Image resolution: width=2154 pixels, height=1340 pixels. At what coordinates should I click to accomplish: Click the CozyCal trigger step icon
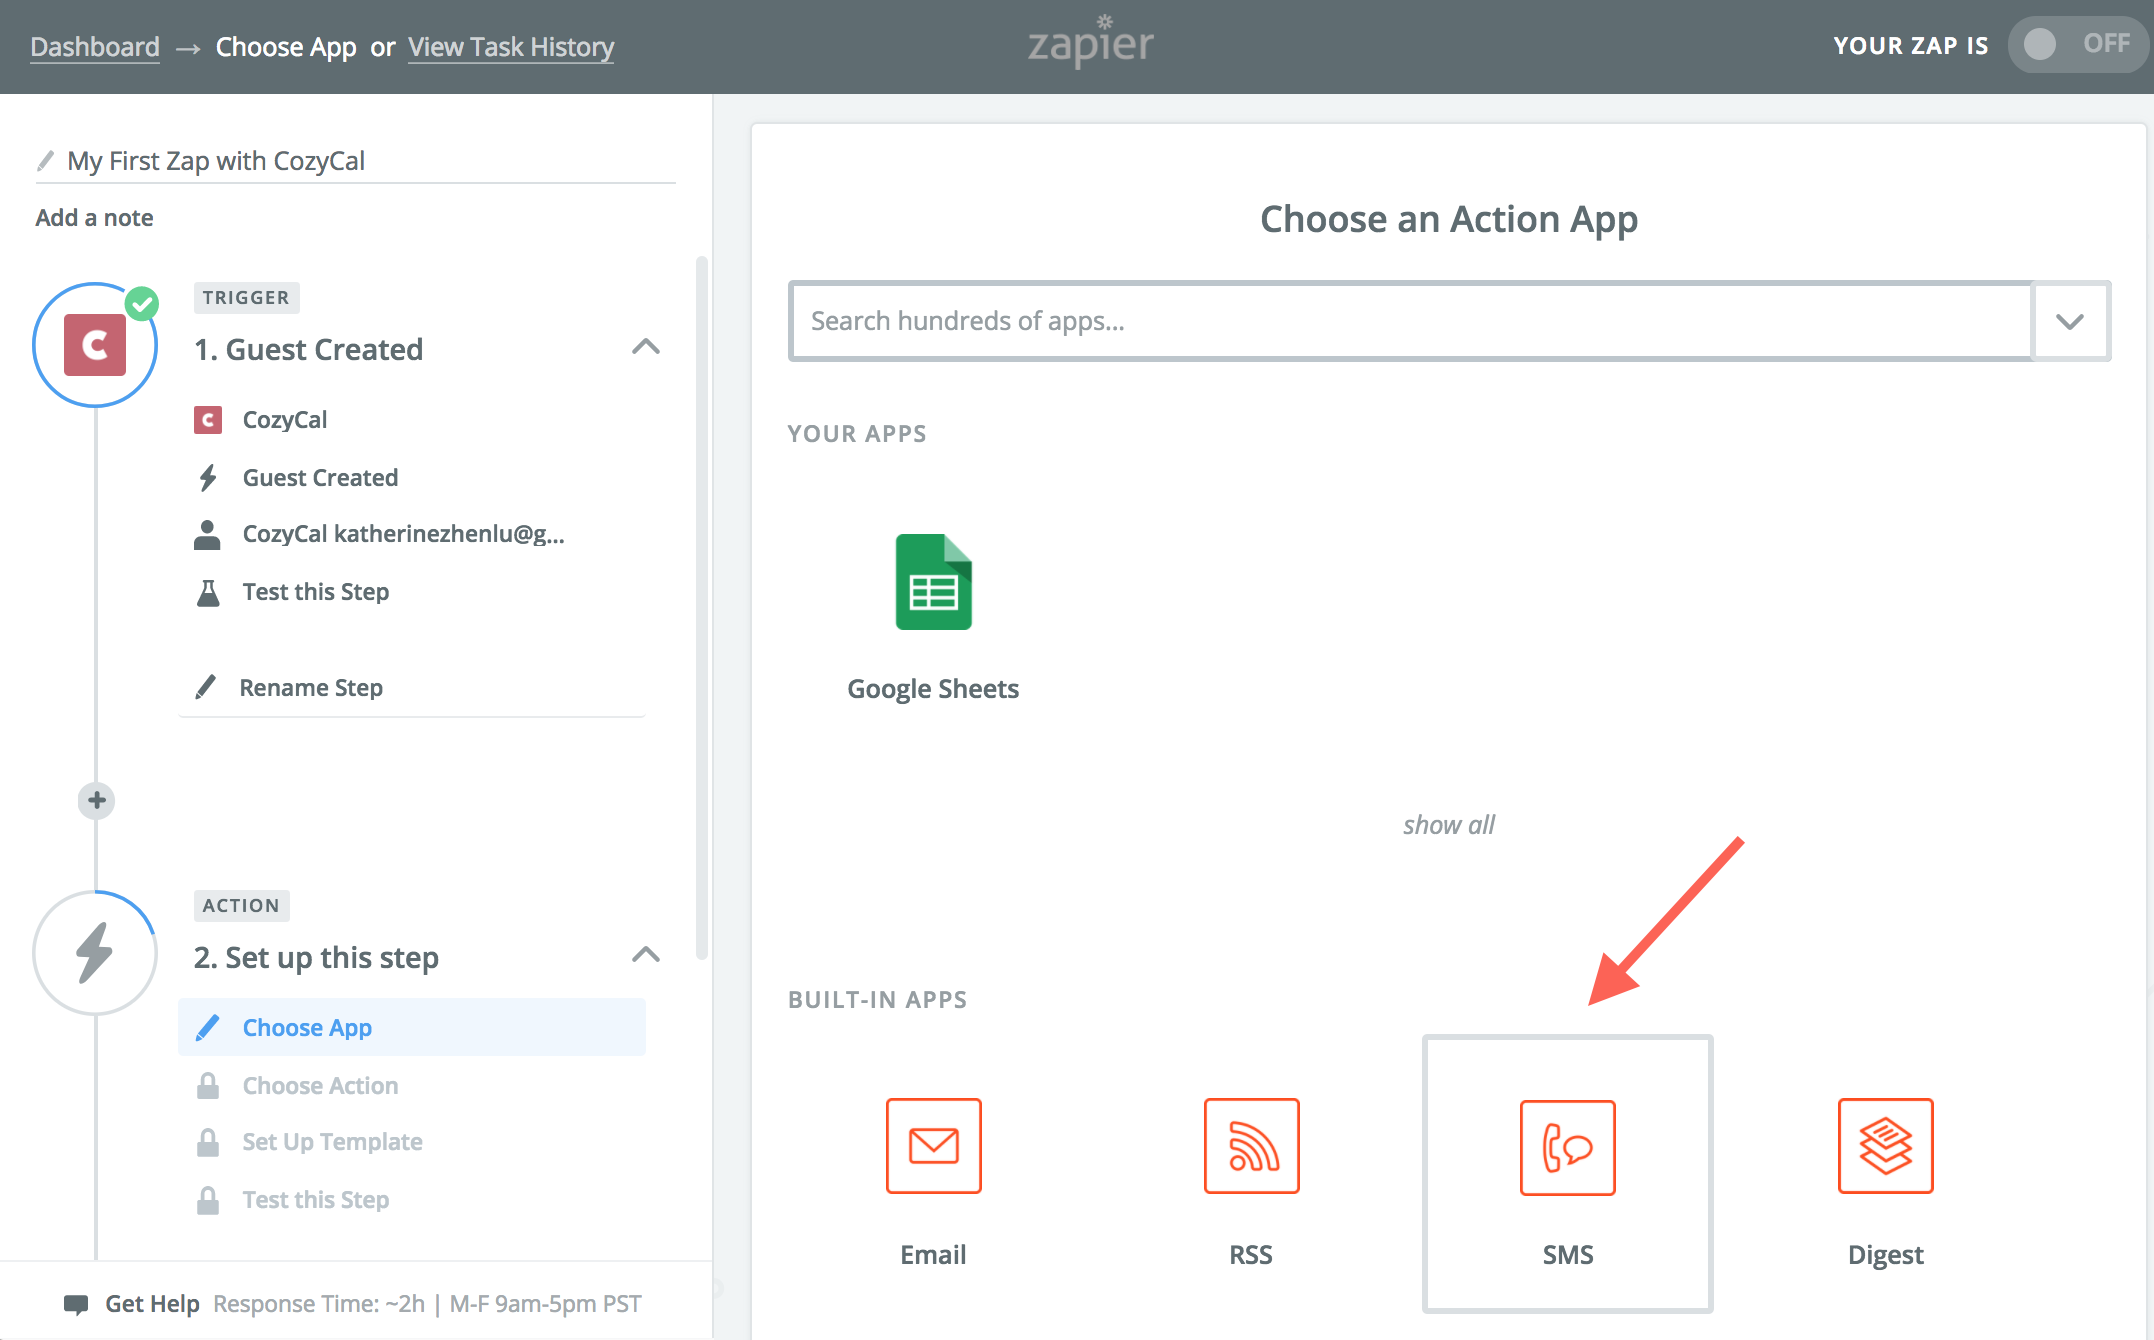click(x=95, y=345)
